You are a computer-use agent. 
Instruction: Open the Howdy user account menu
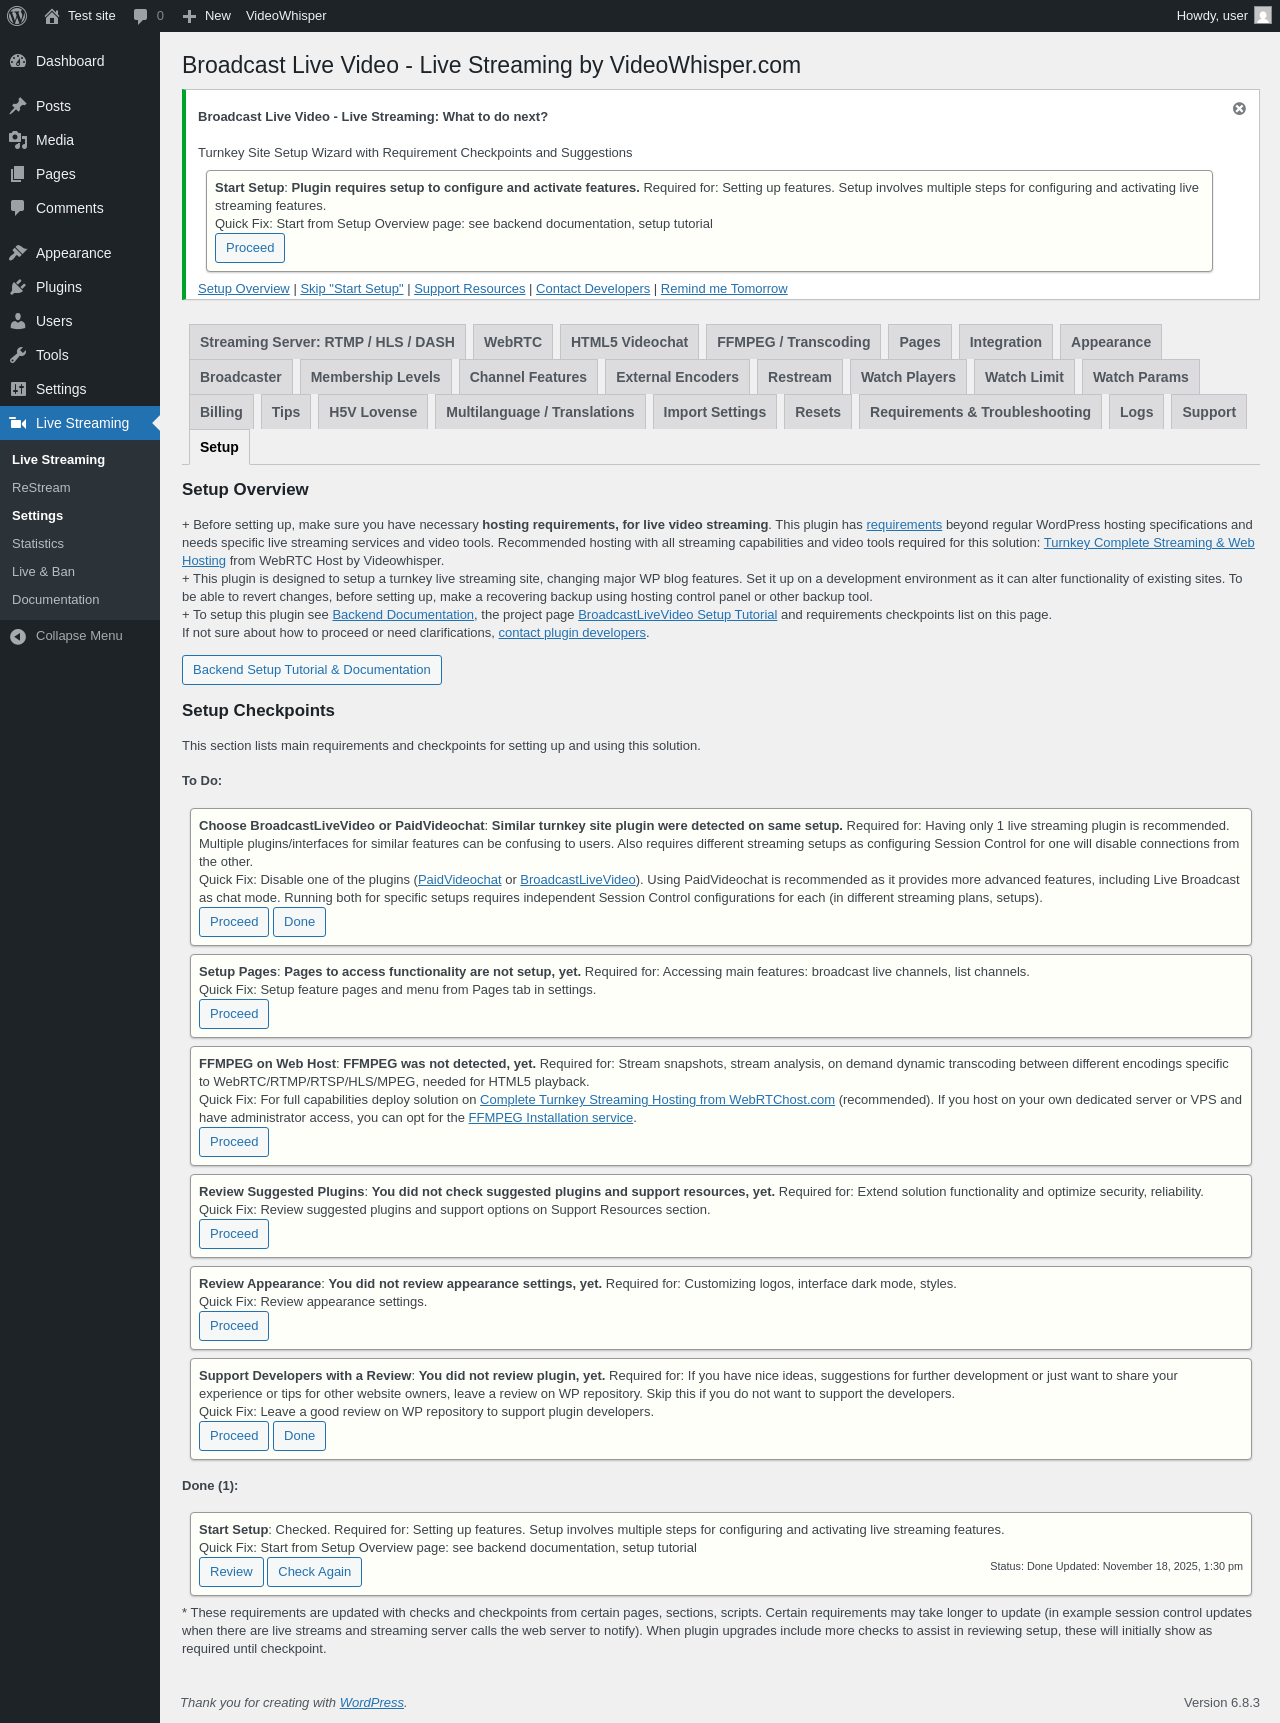(1224, 16)
